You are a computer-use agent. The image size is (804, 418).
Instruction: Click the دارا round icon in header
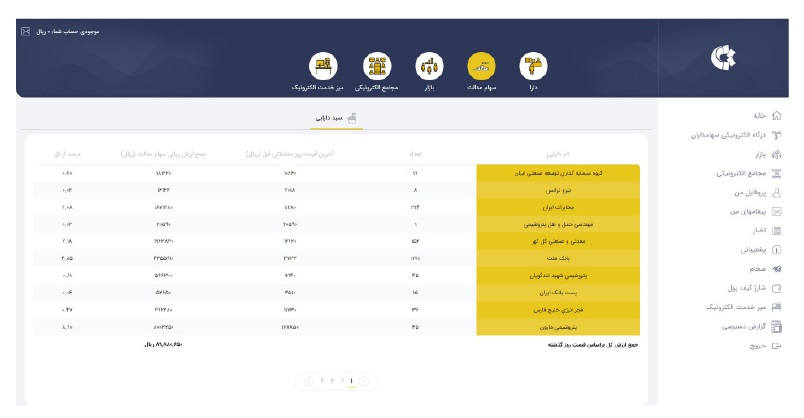(533, 66)
